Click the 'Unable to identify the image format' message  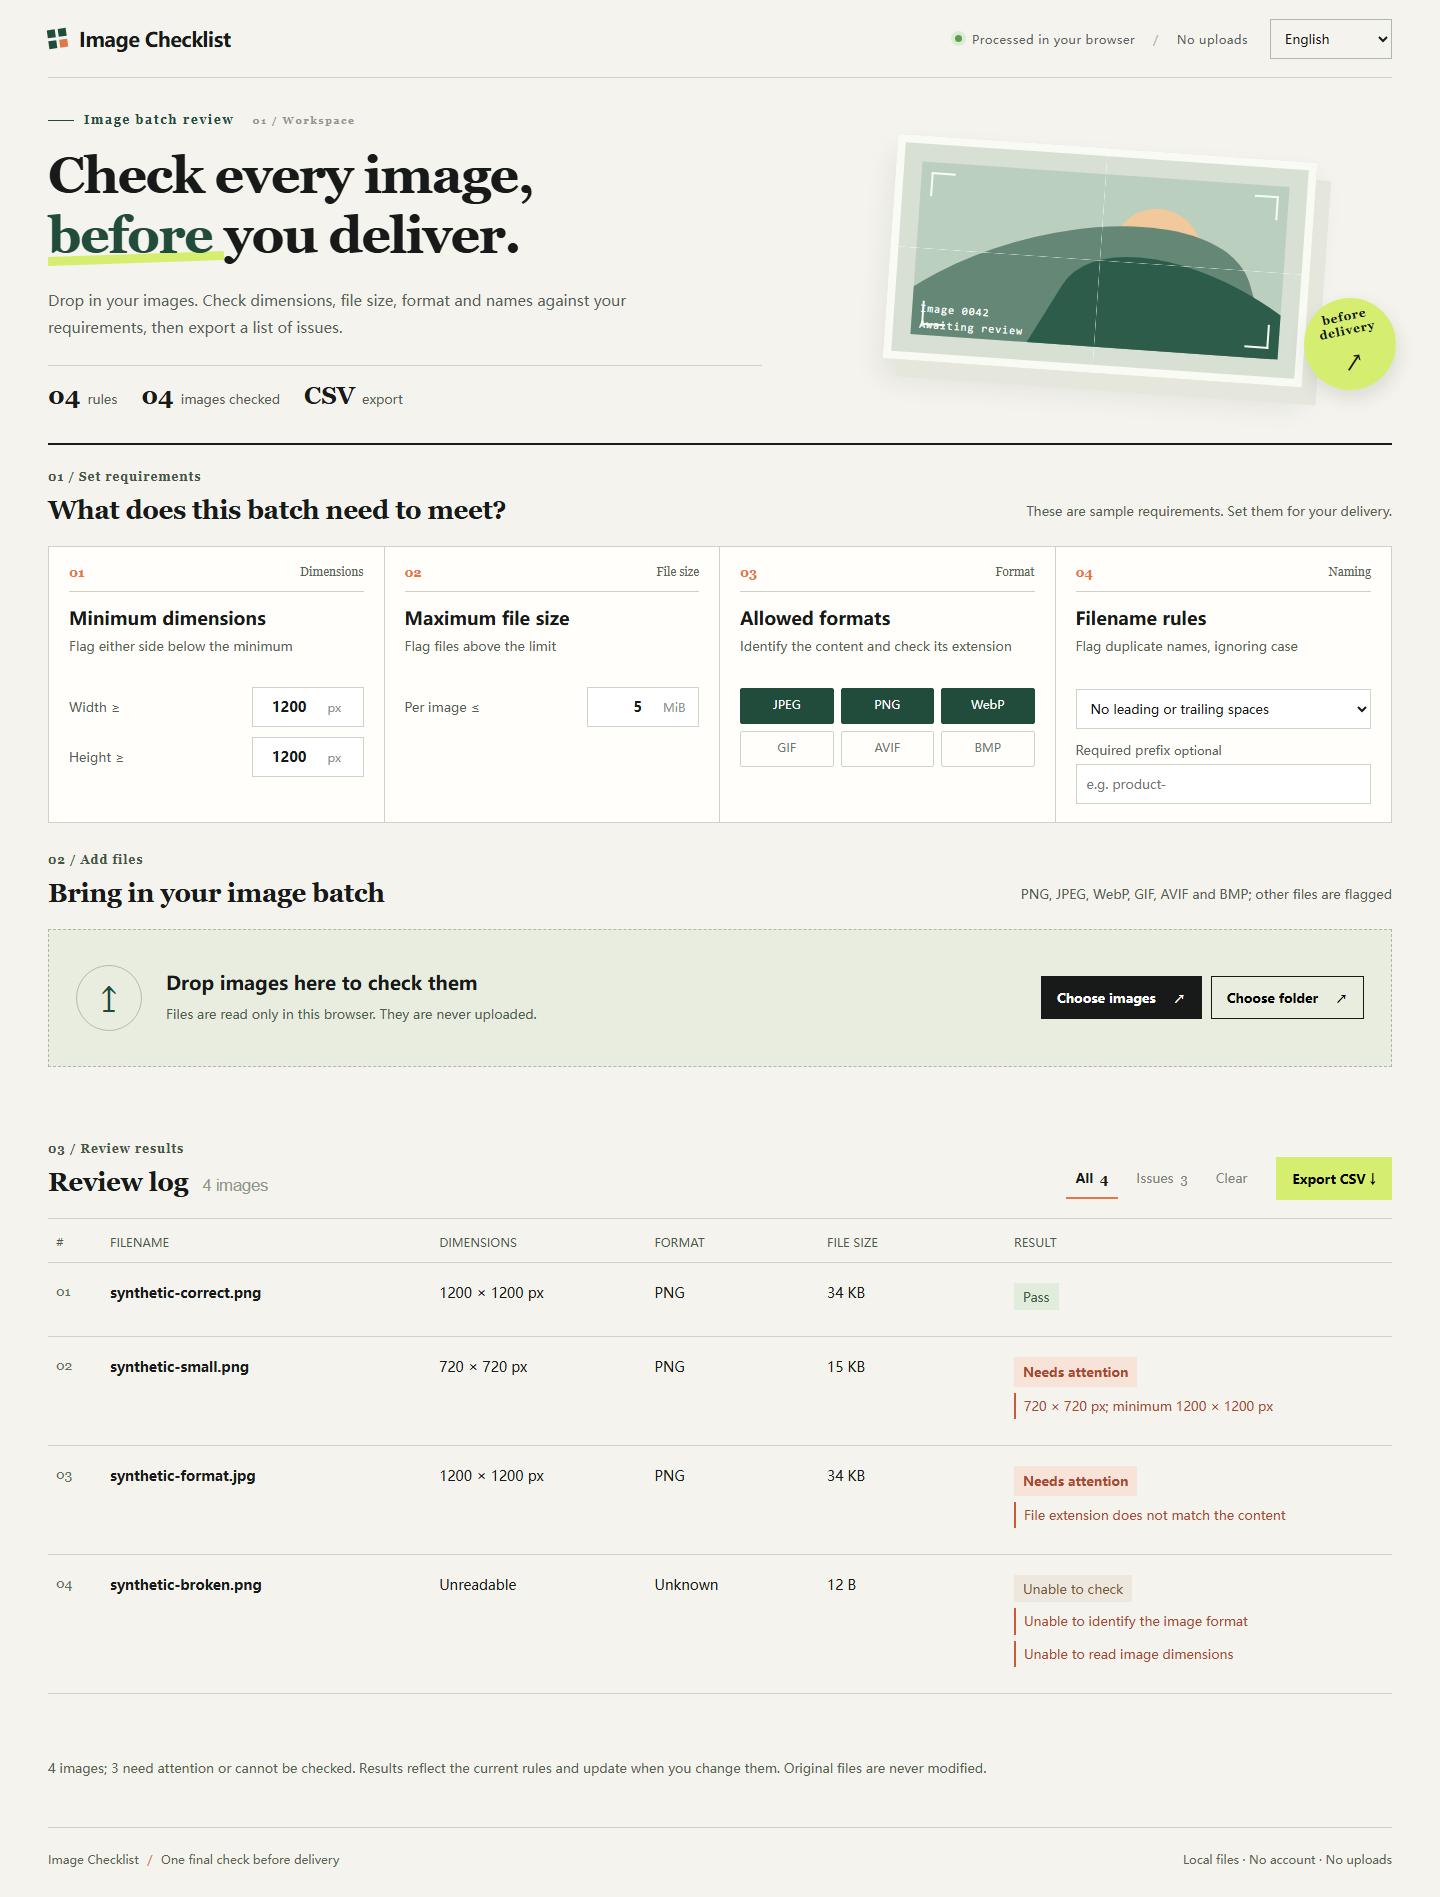point(1135,1621)
